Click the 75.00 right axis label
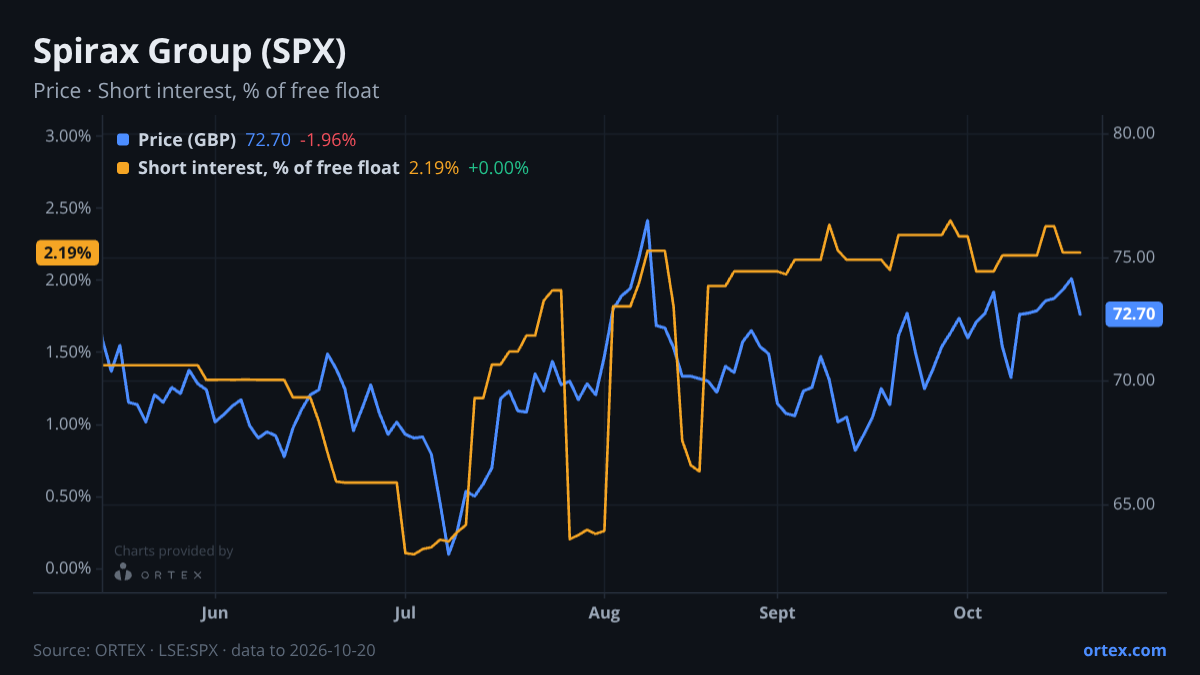The width and height of the screenshot is (1200, 675). (1134, 257)
